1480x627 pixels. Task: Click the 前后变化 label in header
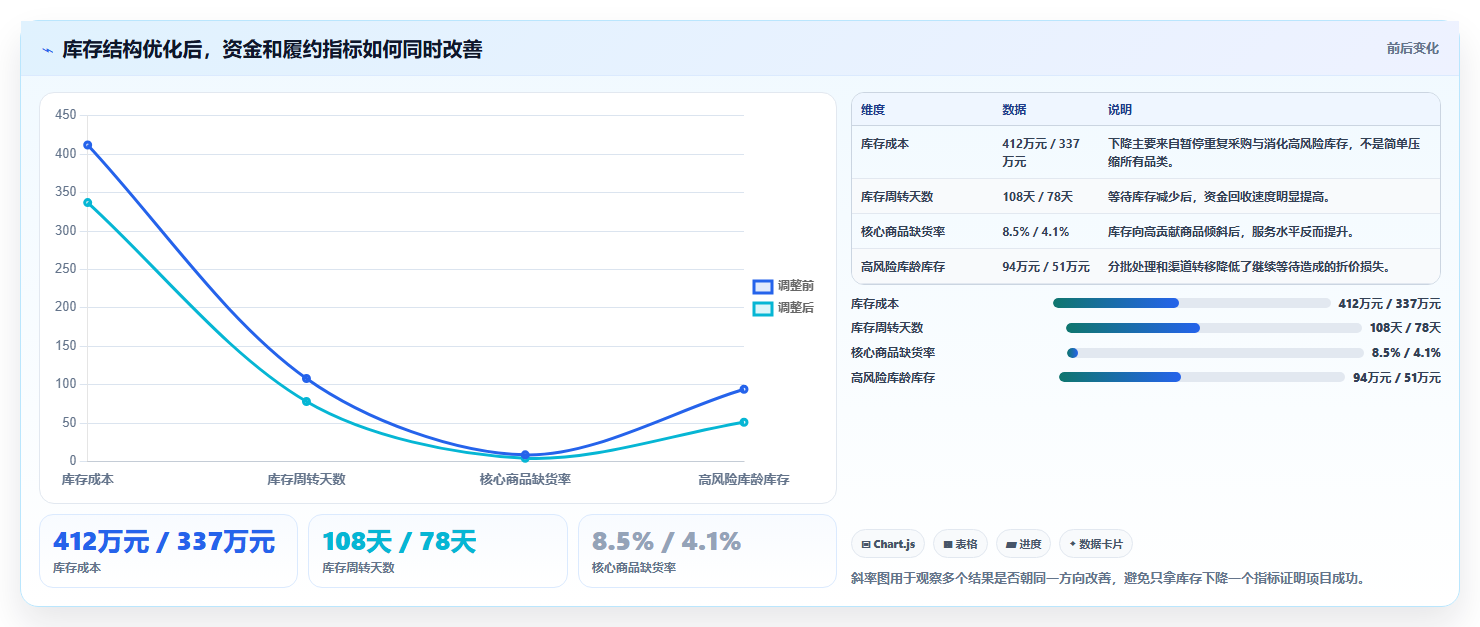pyautogui.click(x=1412, y=48)
